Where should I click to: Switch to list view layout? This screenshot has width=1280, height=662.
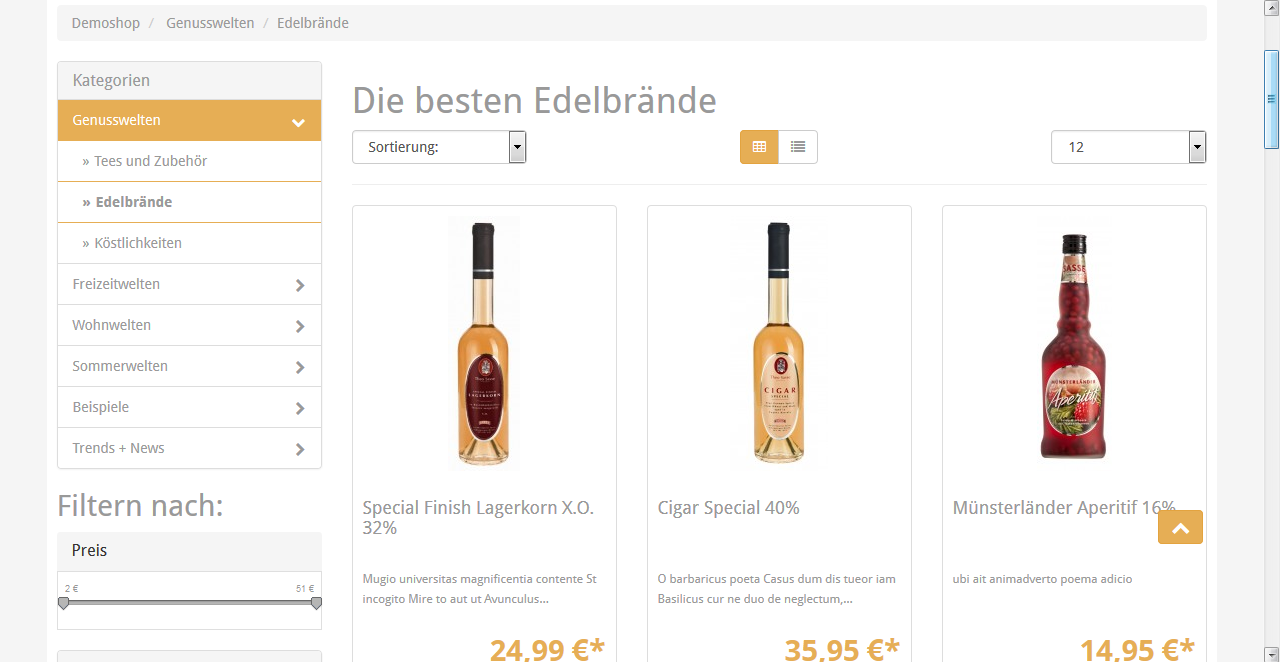coord(798,147)
